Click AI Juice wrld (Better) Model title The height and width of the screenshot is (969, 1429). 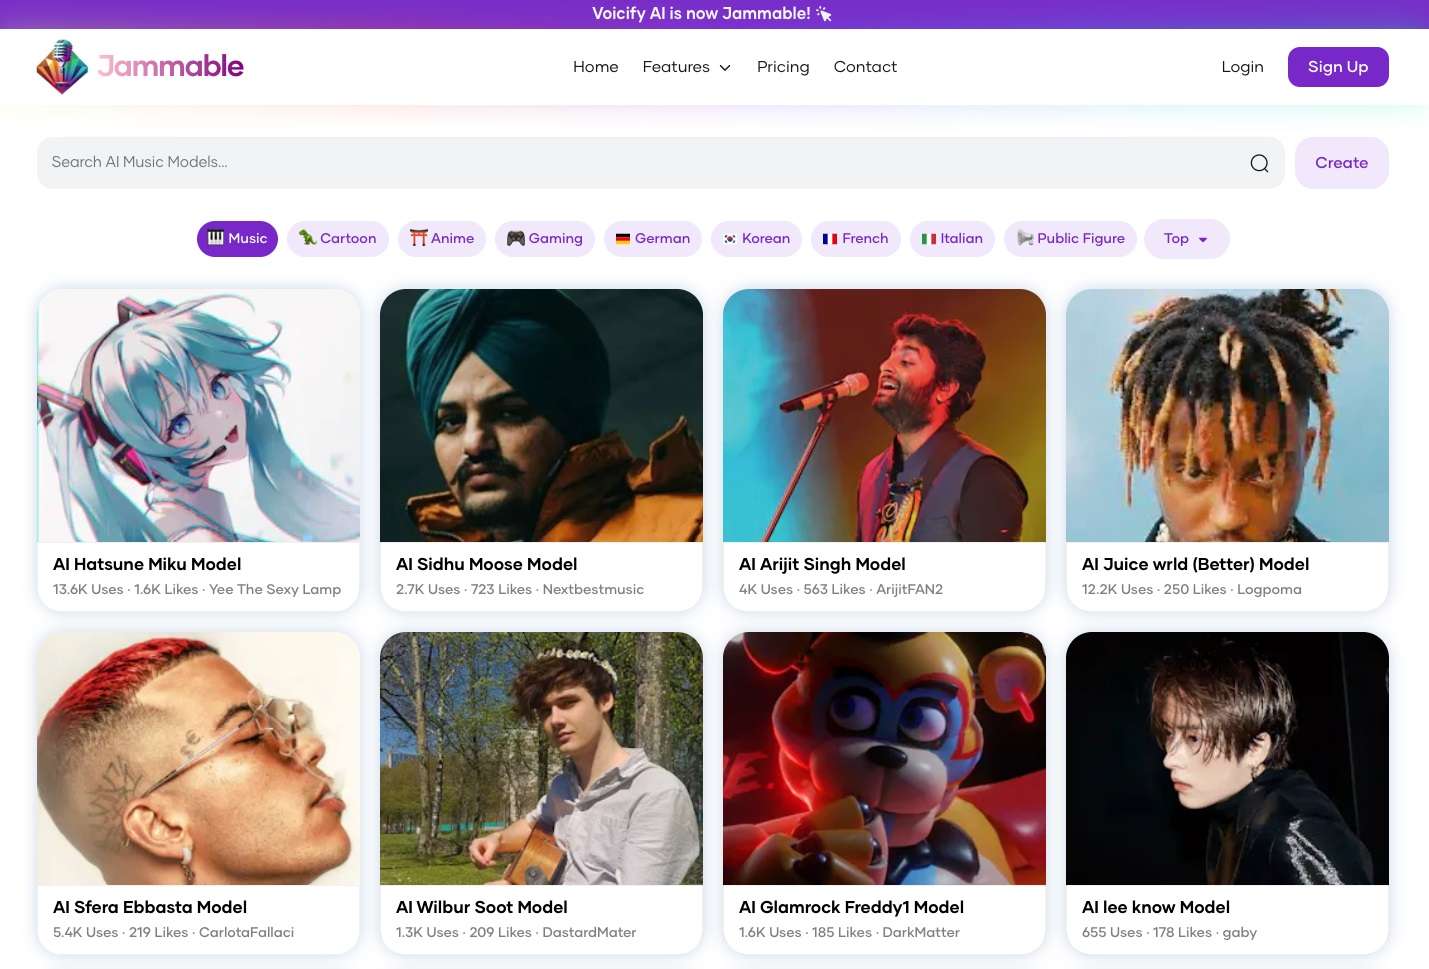1195,565
